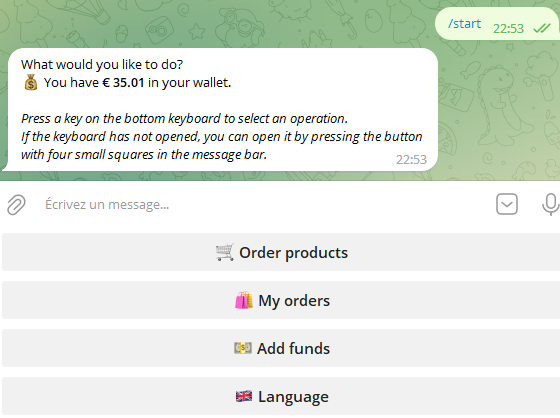Click the /start command link

pyautogui.click(x=464, y=24)
